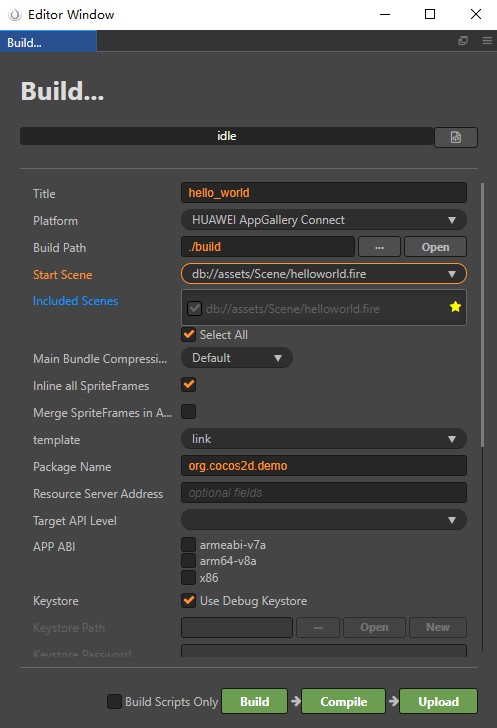497x728 pixels.
Task: Click Open next to Keystore Path
Action: (x=374, y=627)
